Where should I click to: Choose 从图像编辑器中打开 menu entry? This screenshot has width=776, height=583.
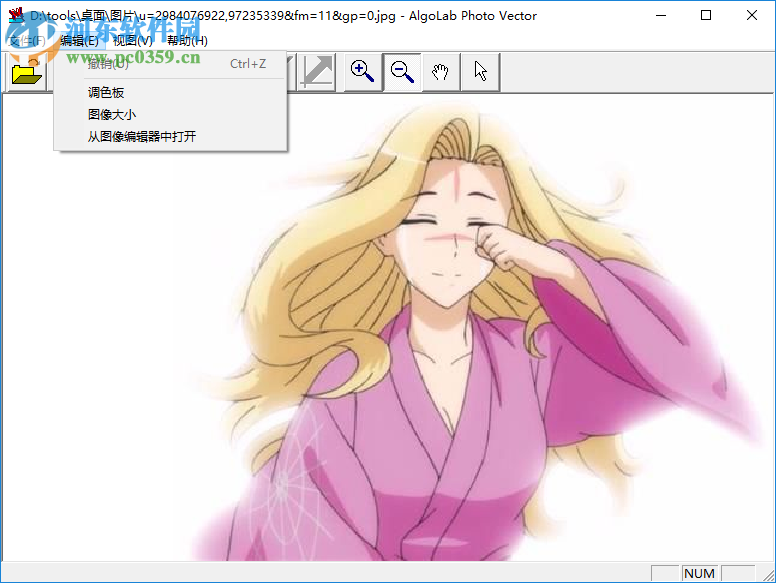(170, 136)
